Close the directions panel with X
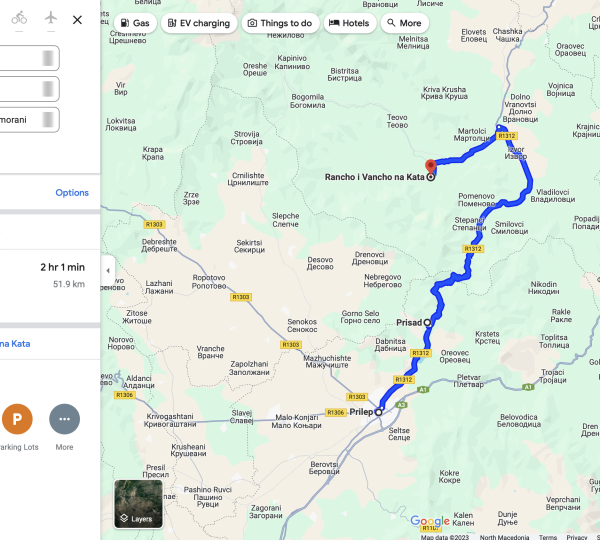The image size is (600, 540). point(77,20)
